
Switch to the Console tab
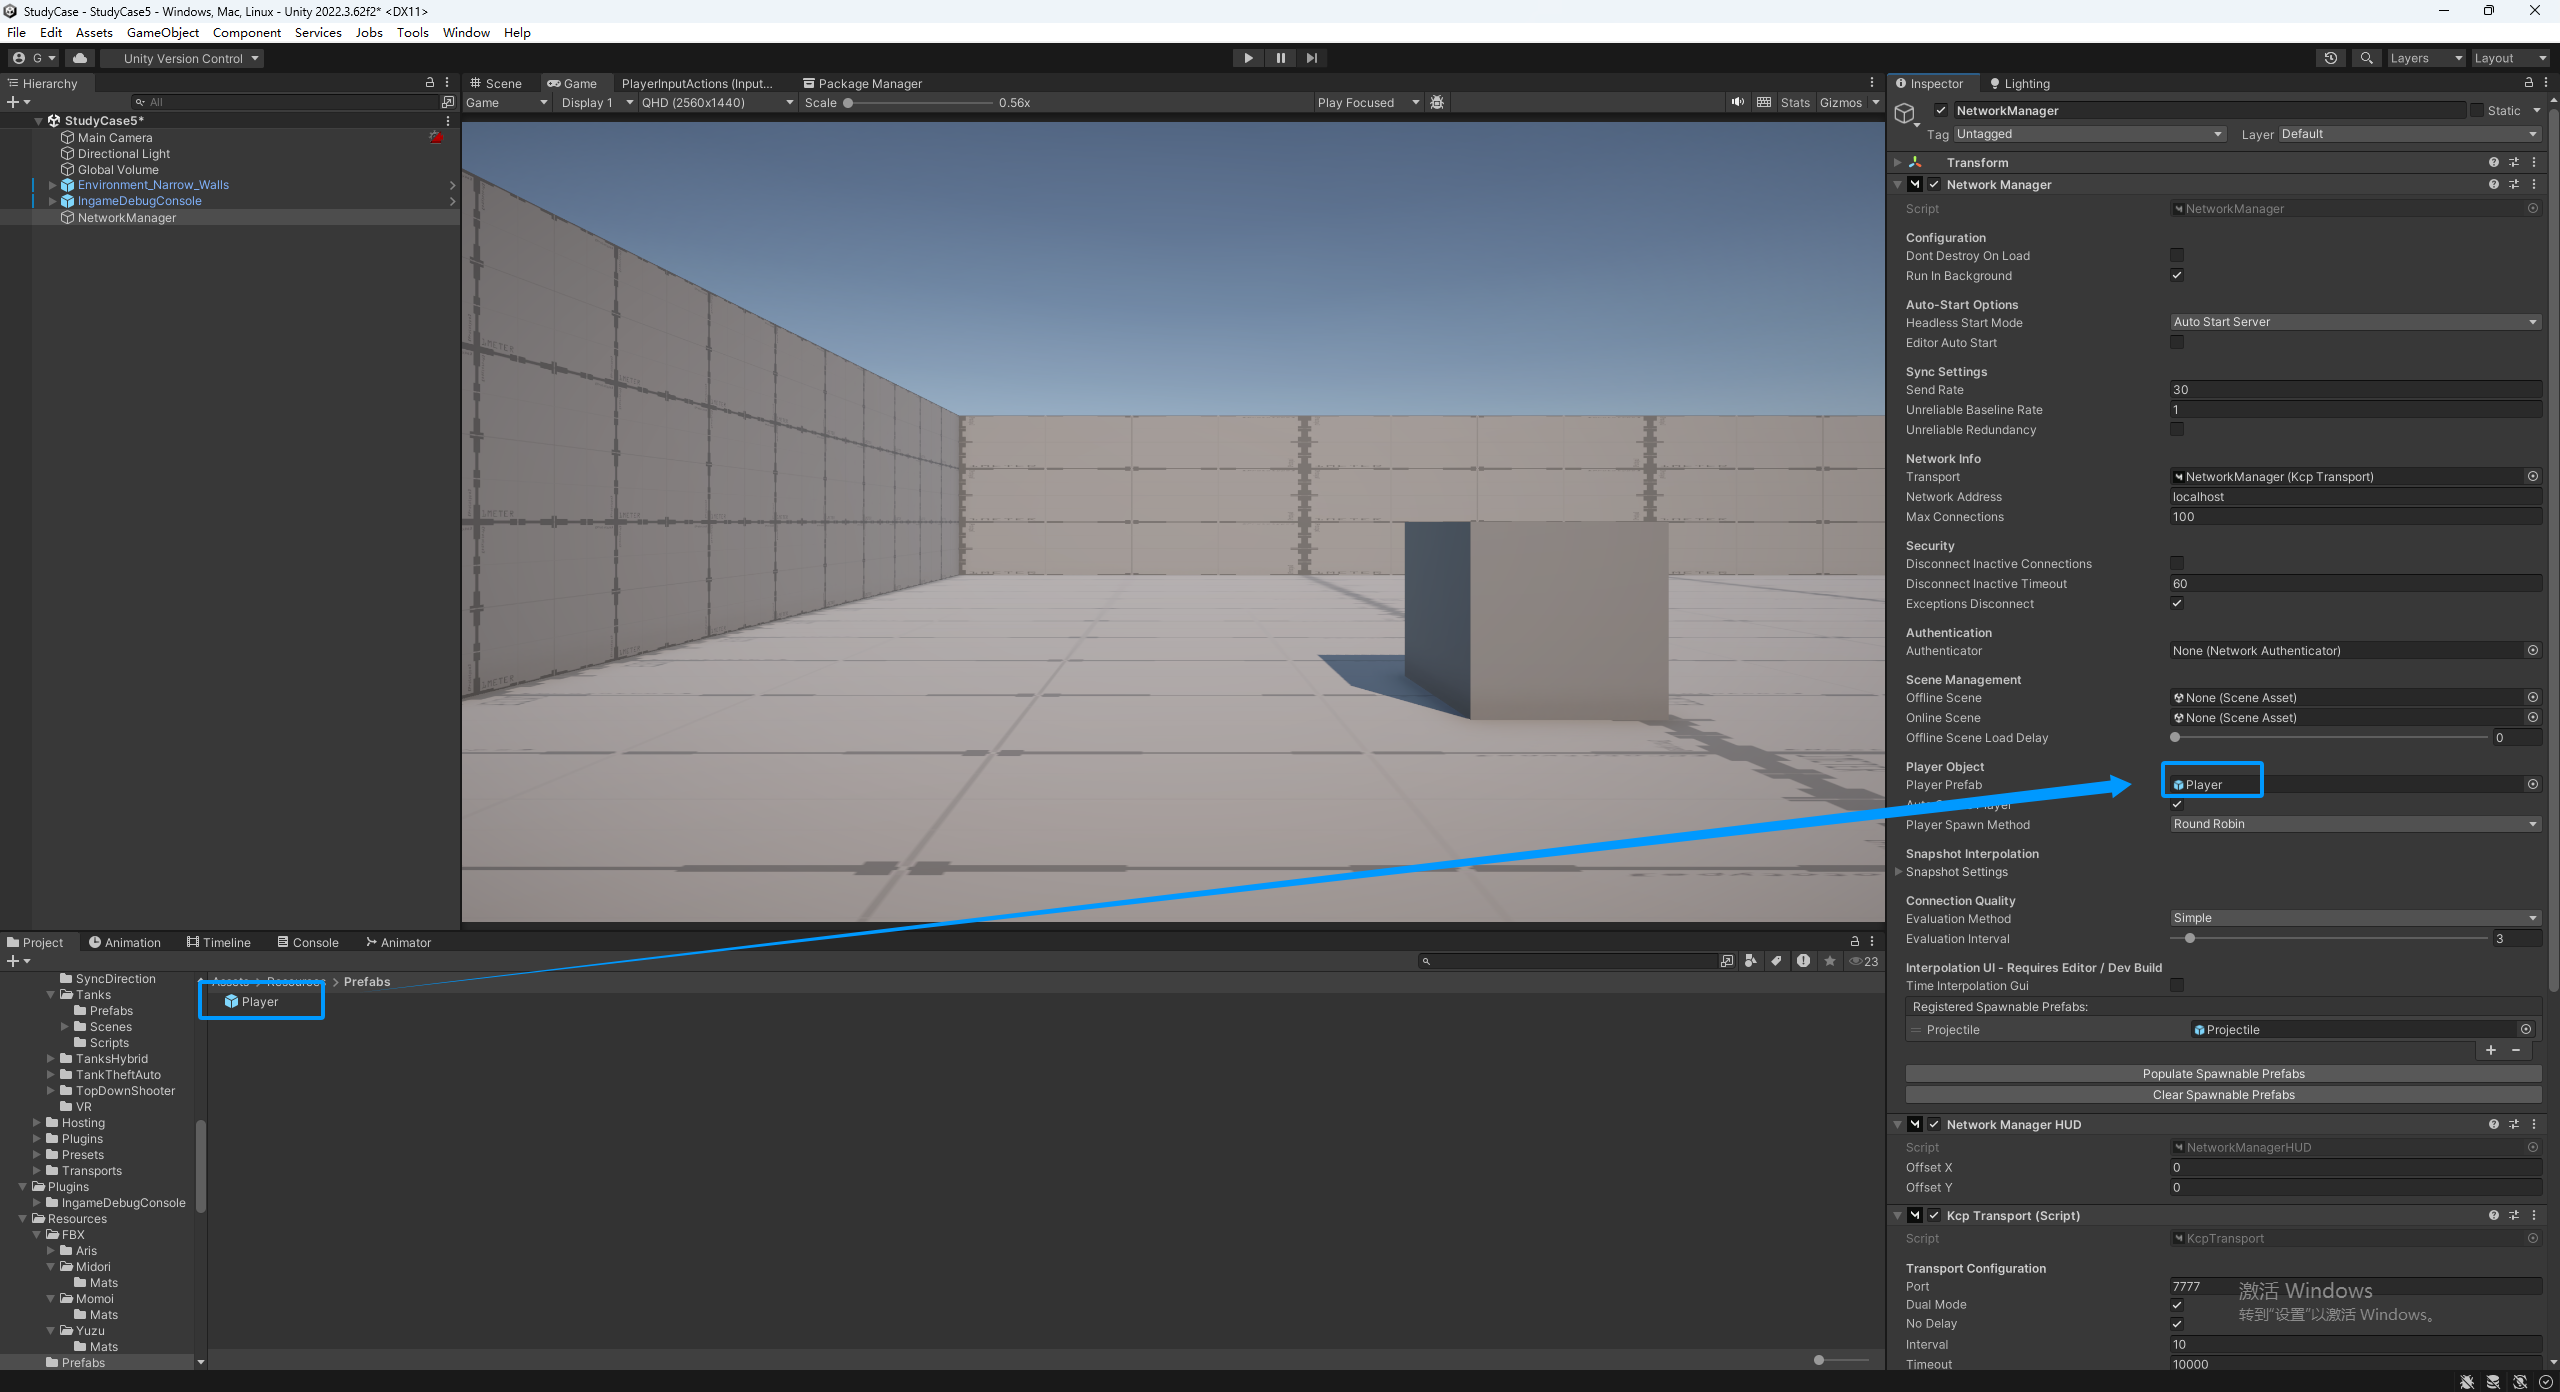pyautogui.click(x=308, y=942)
